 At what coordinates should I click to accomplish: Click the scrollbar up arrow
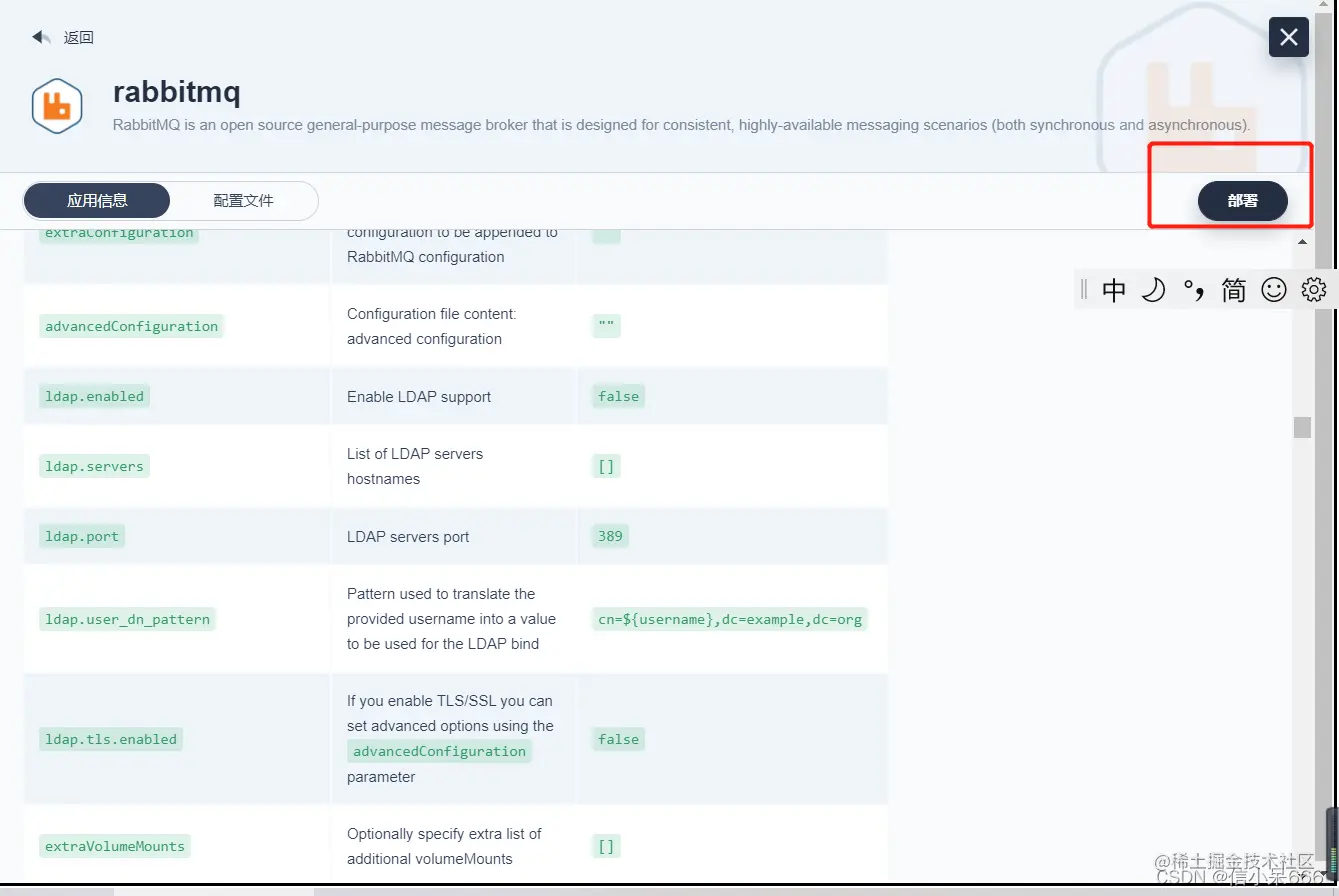coord(1302,242)
